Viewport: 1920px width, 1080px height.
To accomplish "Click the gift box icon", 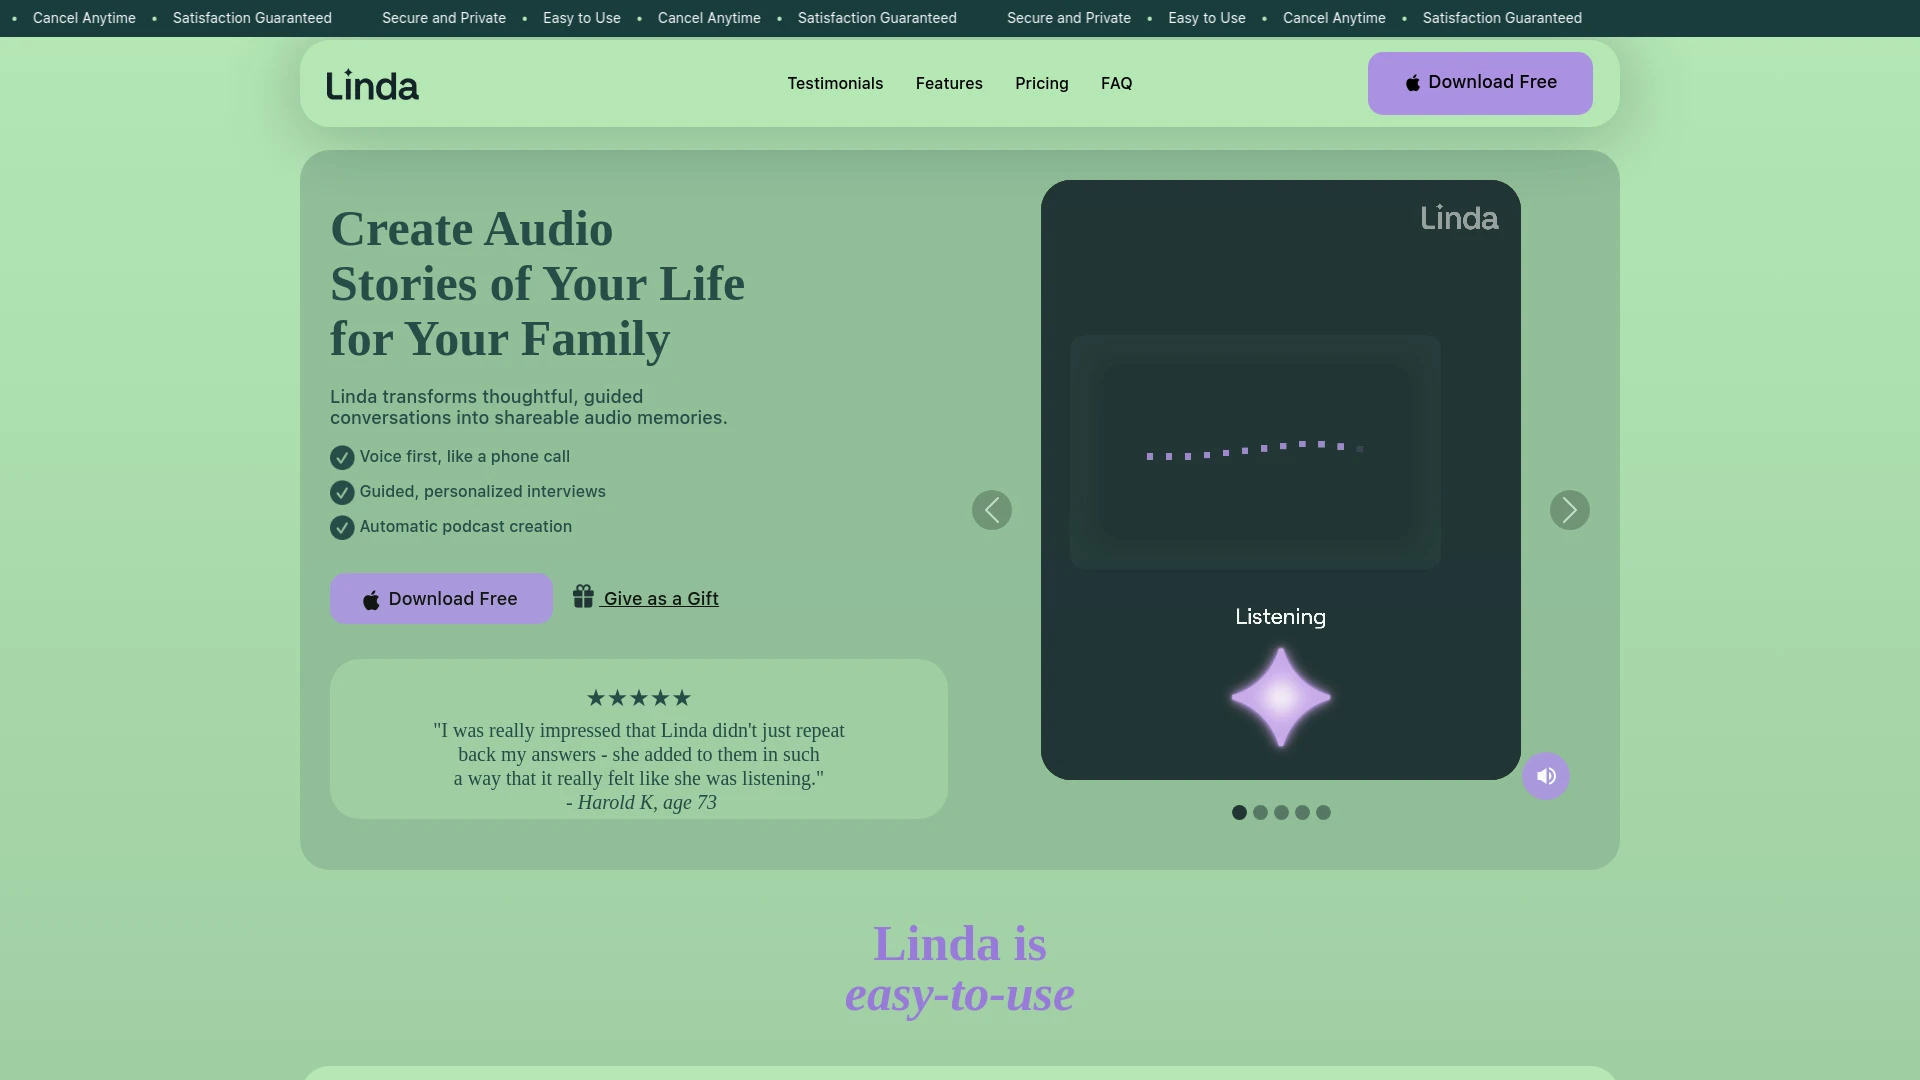I will point(583,597).
